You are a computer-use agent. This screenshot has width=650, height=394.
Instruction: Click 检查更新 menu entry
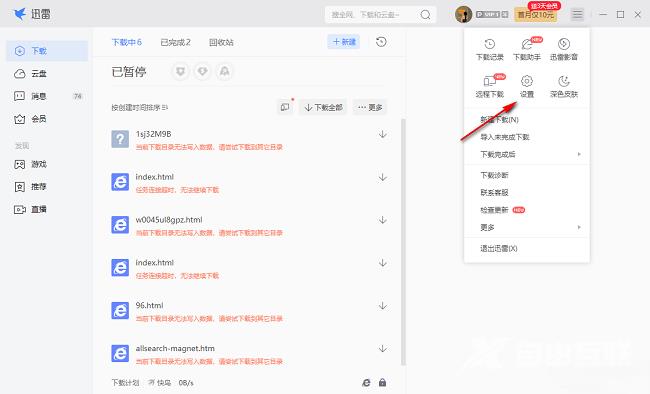[x=494, y=210]
